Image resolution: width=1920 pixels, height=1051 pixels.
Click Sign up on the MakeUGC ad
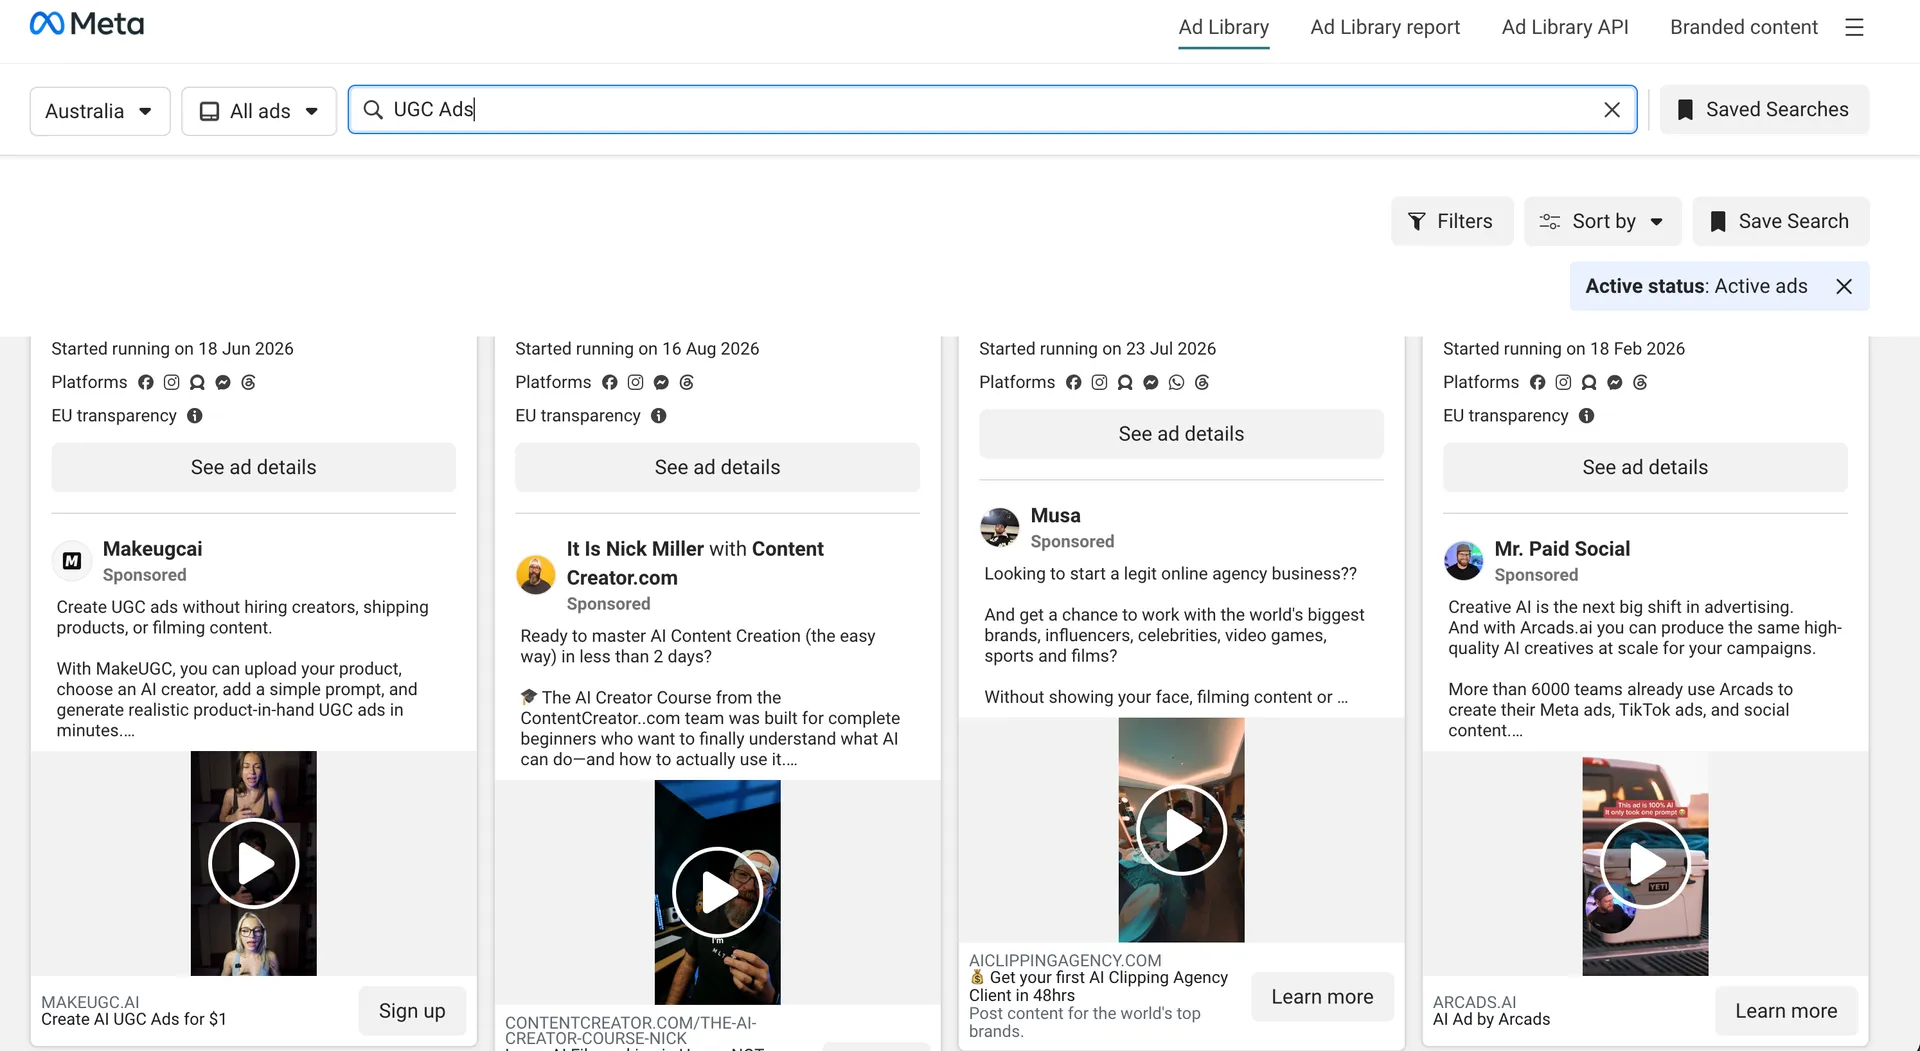(412, 1011)
